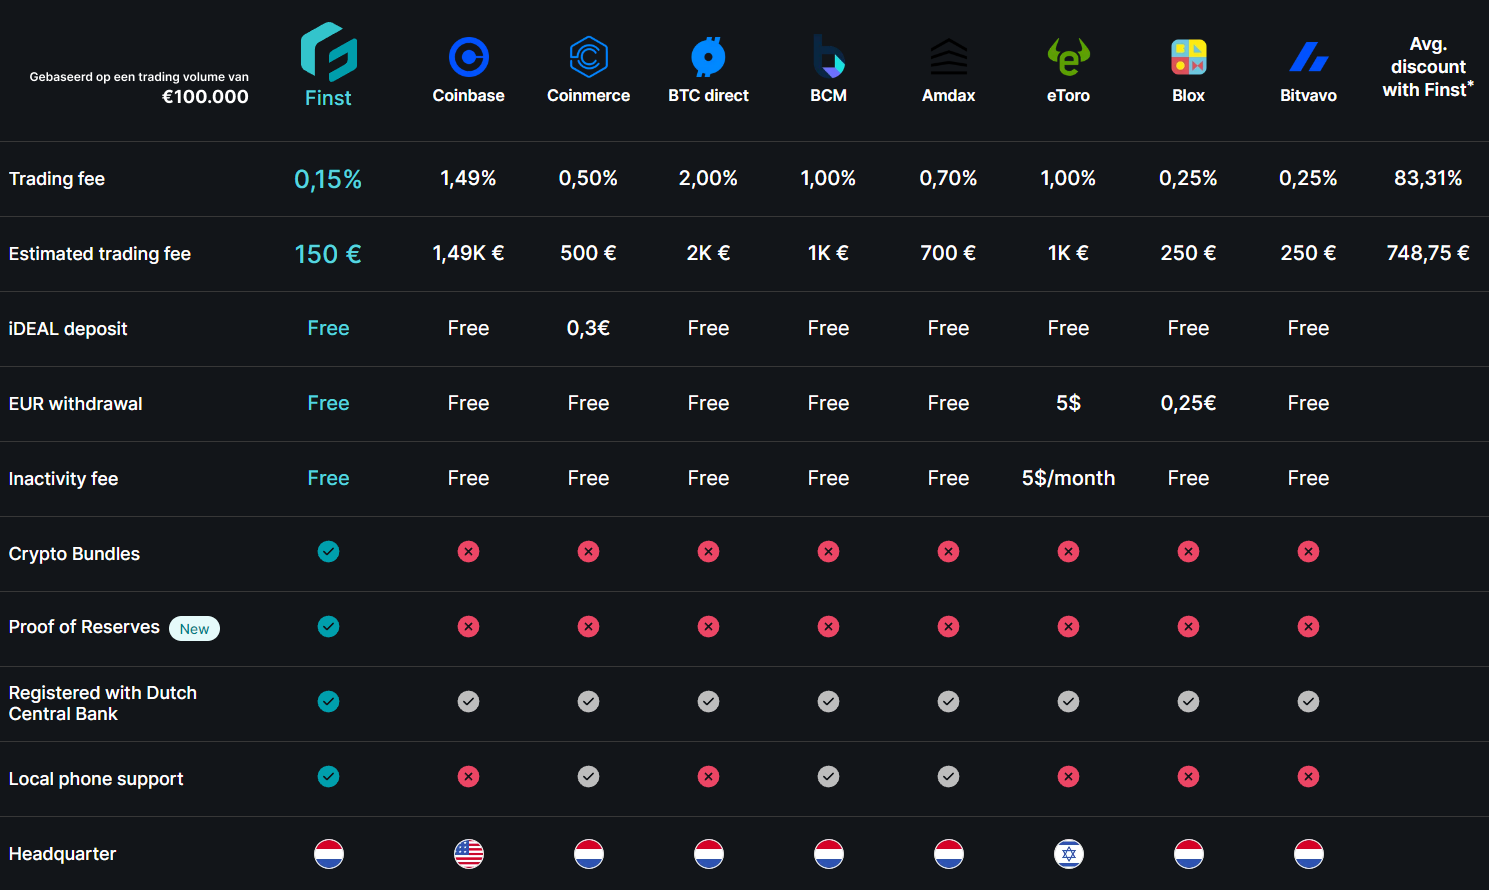Click Coinbase's US headquarter flag
This screenshot has width=1489, height=890.
468,854
